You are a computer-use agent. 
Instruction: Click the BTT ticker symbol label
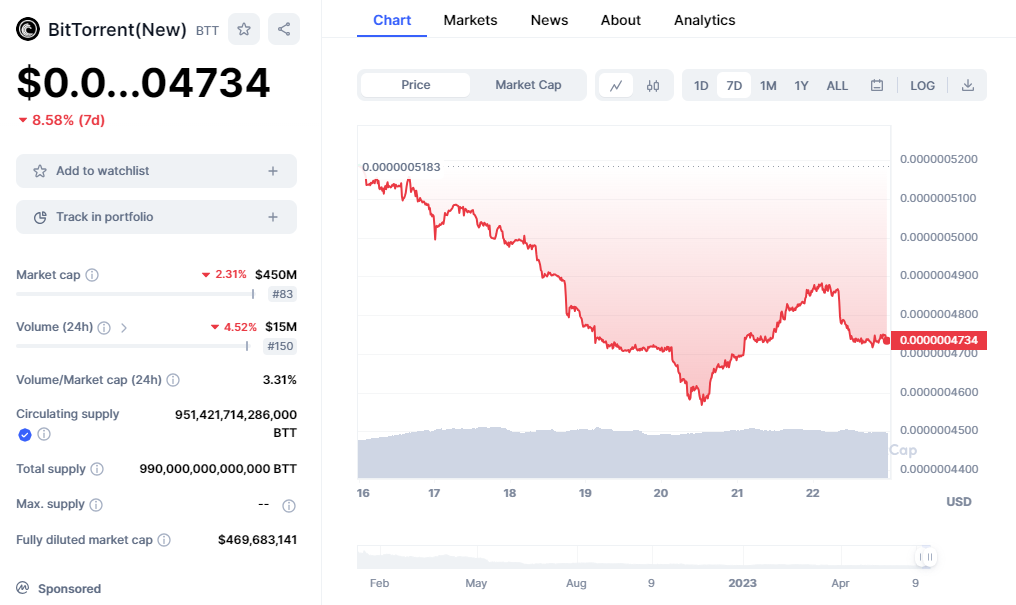tap(207, 30)
